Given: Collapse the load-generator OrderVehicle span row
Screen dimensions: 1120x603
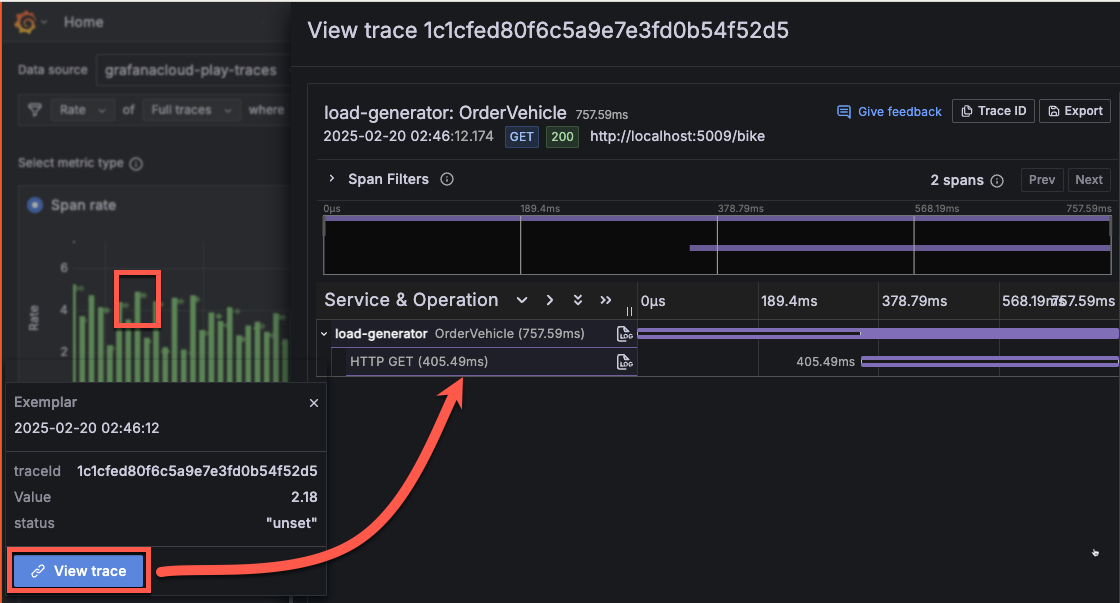Looking at the screenshot, I should (x=323, y=334).
